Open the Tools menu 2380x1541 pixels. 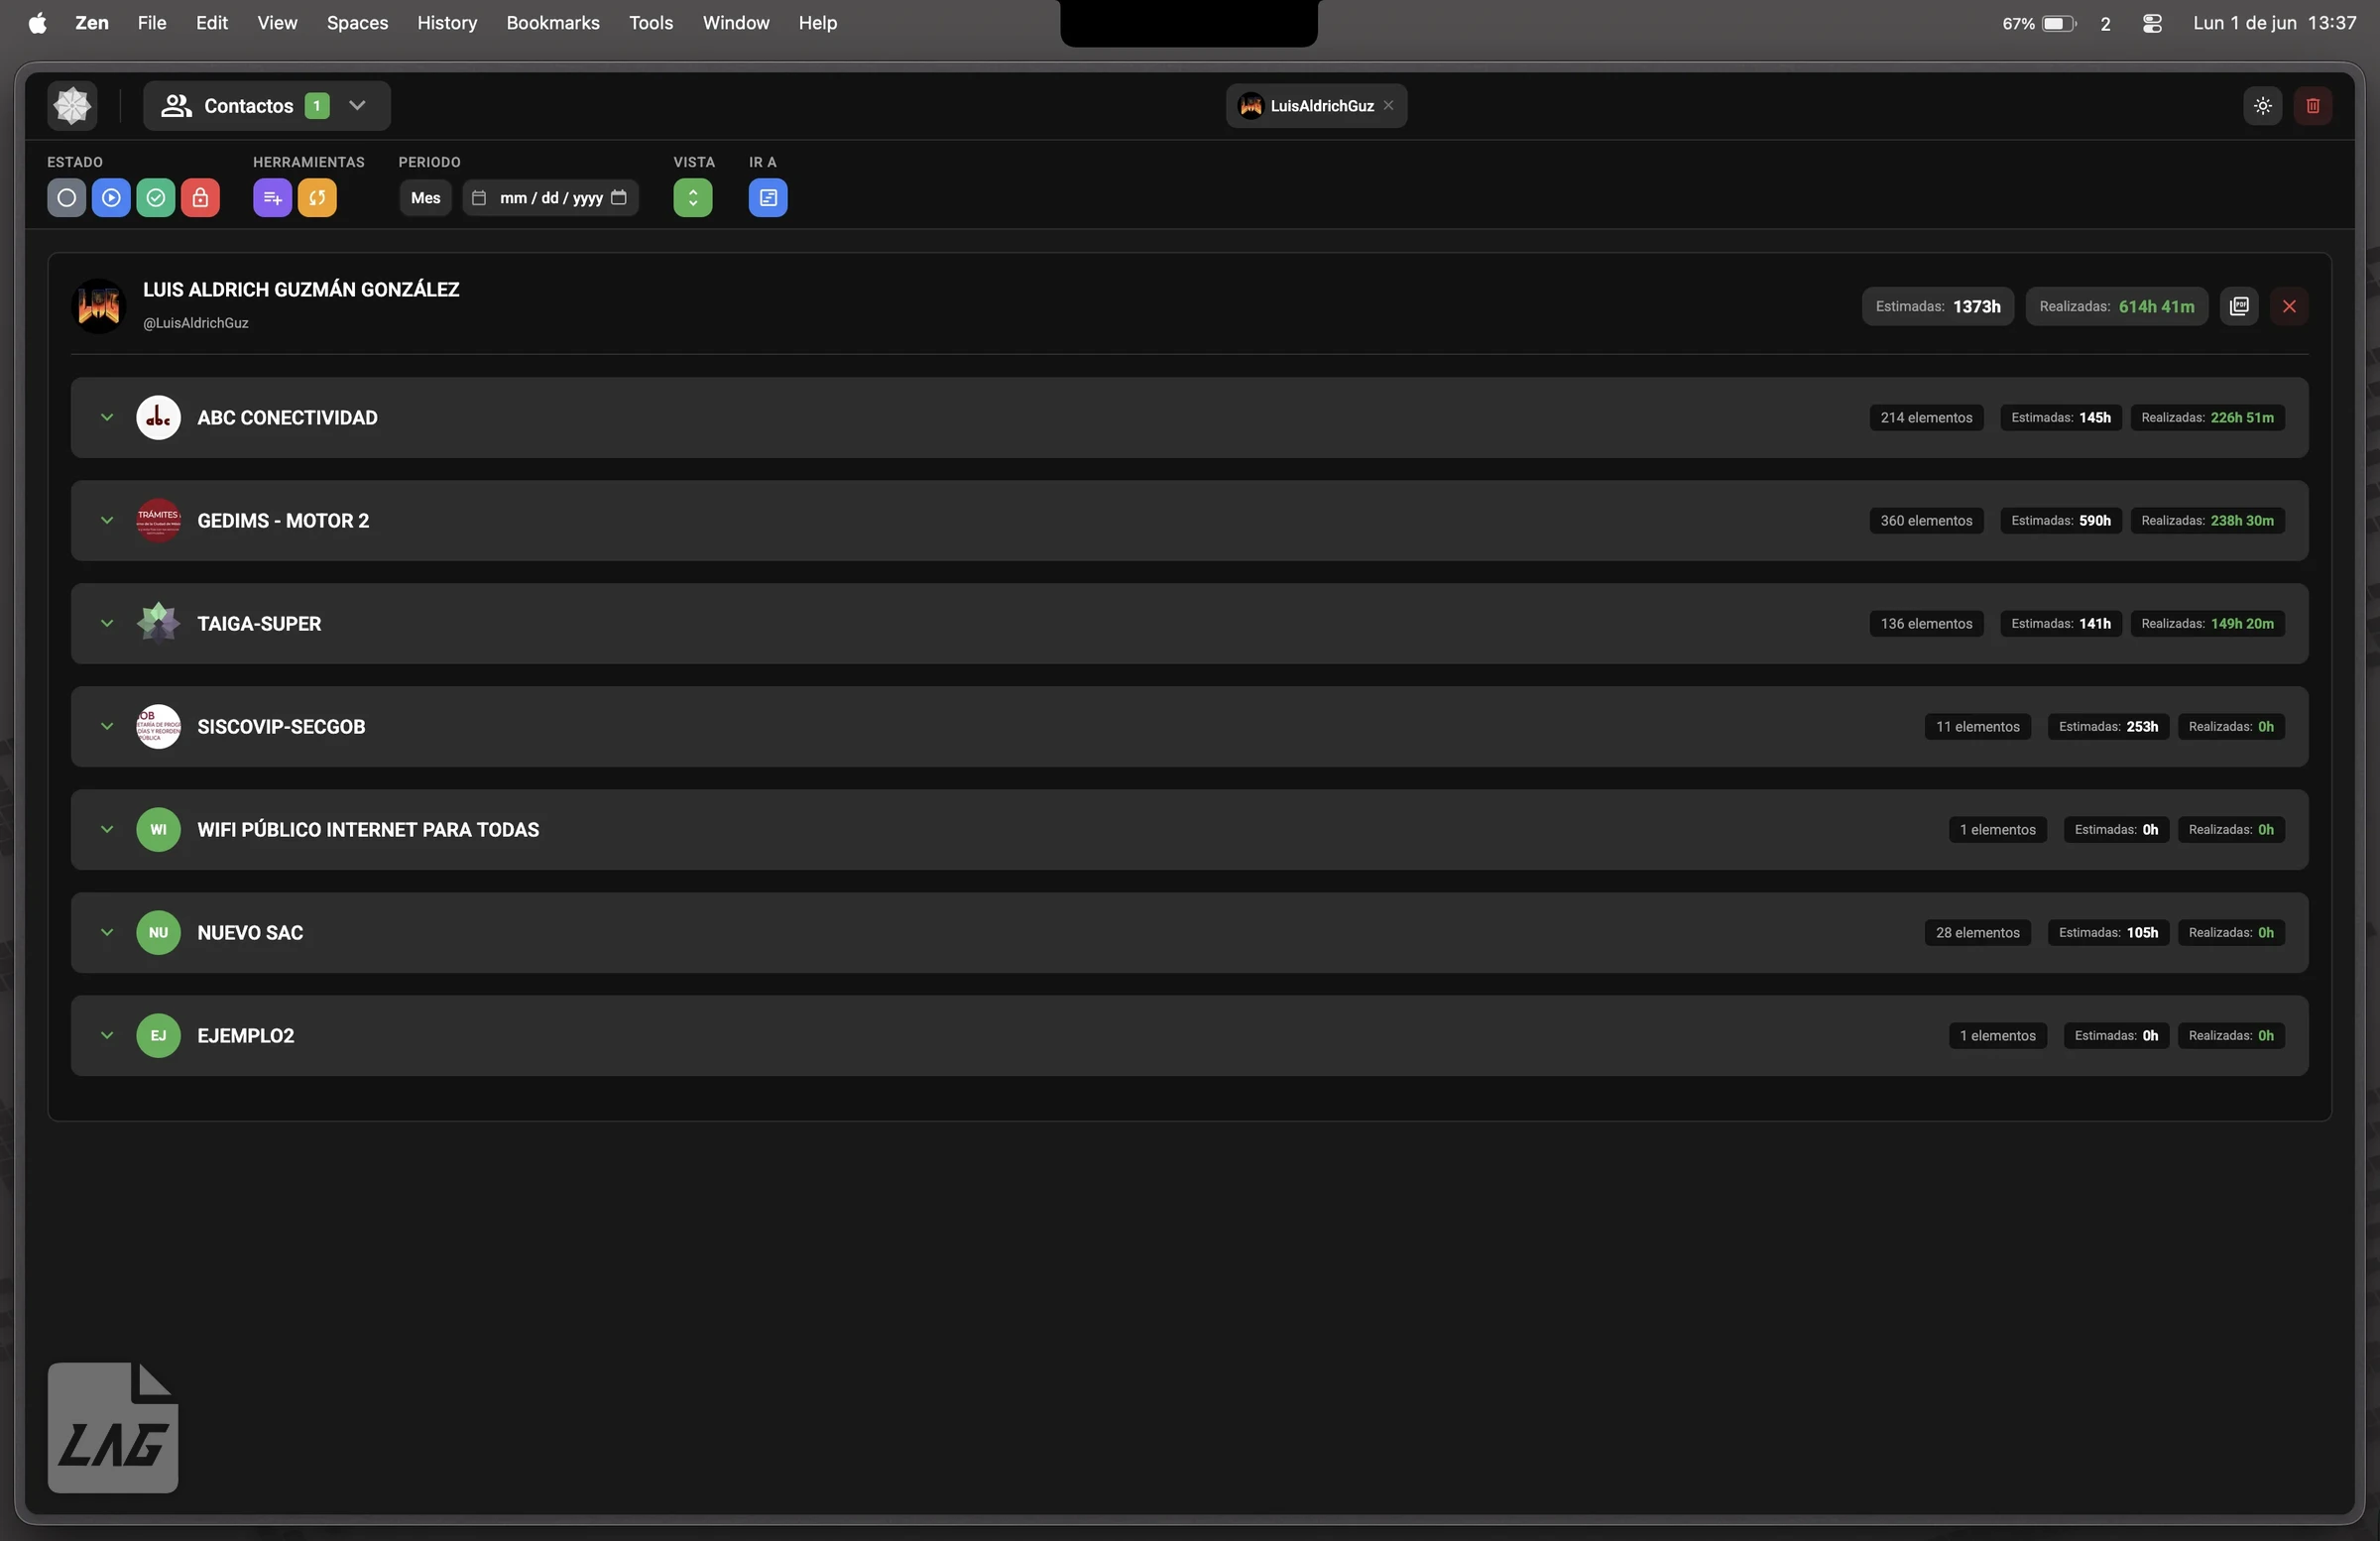[x=650, y=22]
